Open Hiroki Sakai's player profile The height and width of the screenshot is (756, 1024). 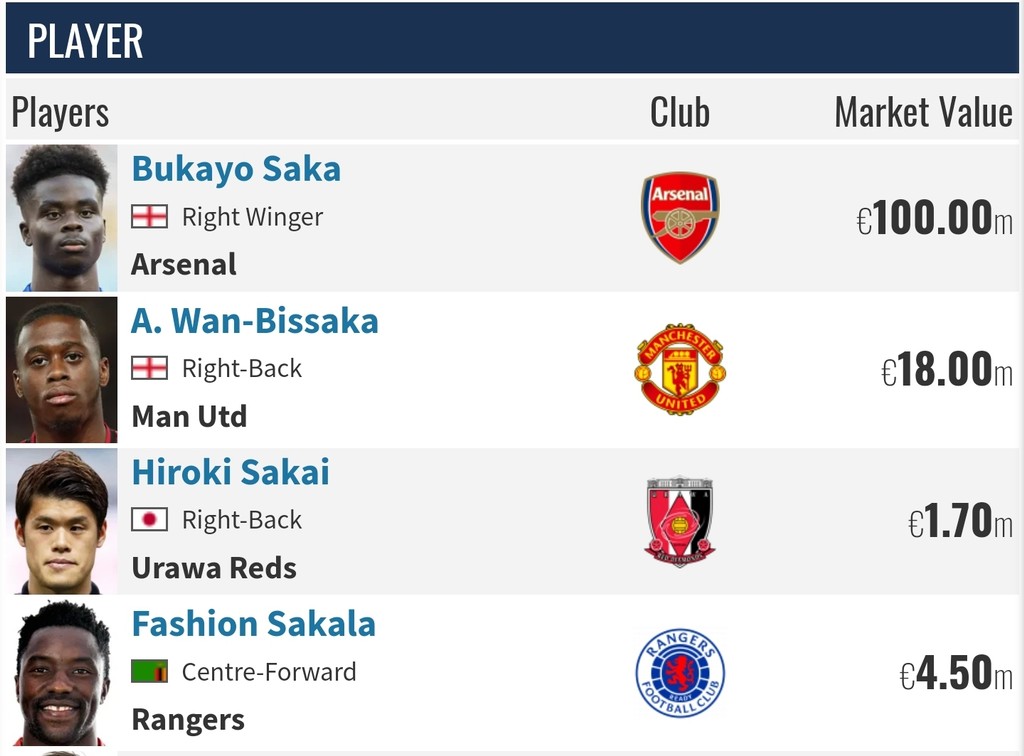point(230,473)
